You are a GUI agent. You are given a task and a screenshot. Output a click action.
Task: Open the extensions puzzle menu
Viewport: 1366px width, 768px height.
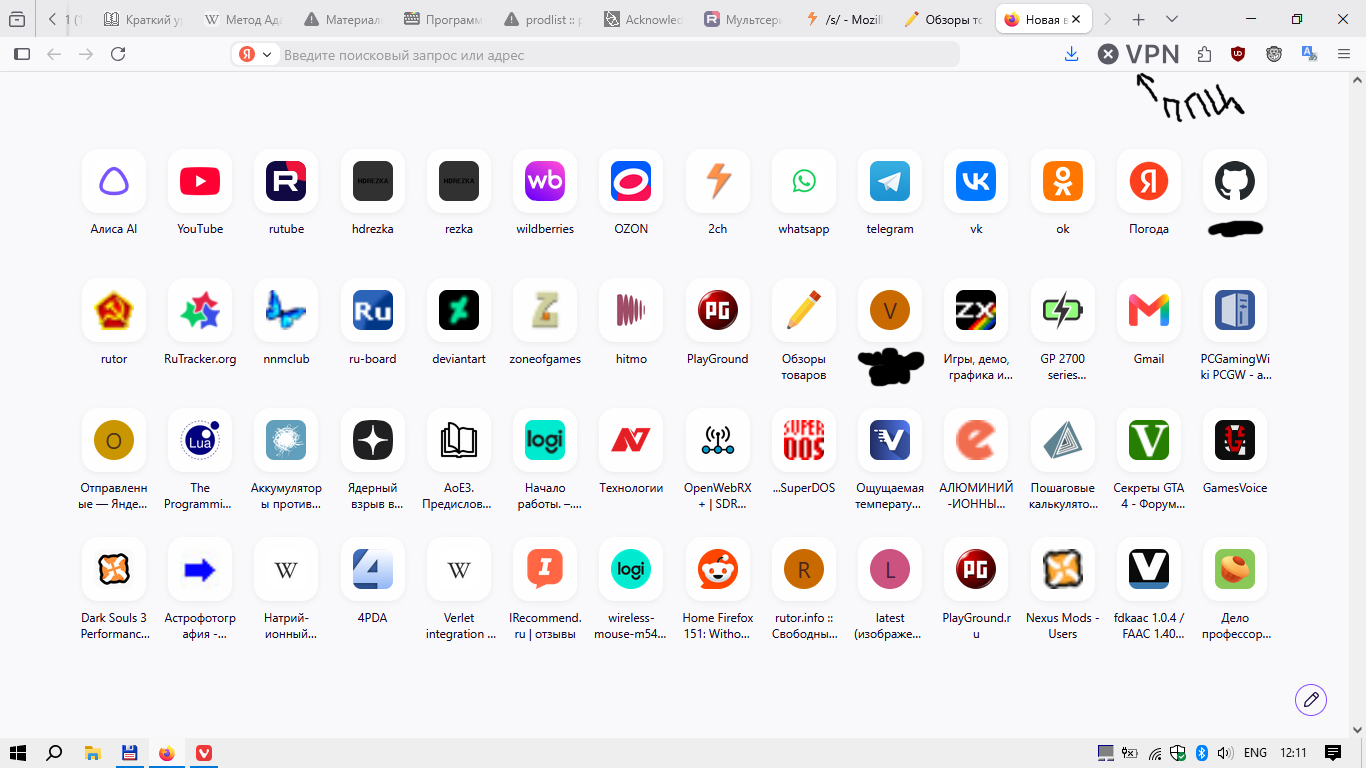point(1204,54)
